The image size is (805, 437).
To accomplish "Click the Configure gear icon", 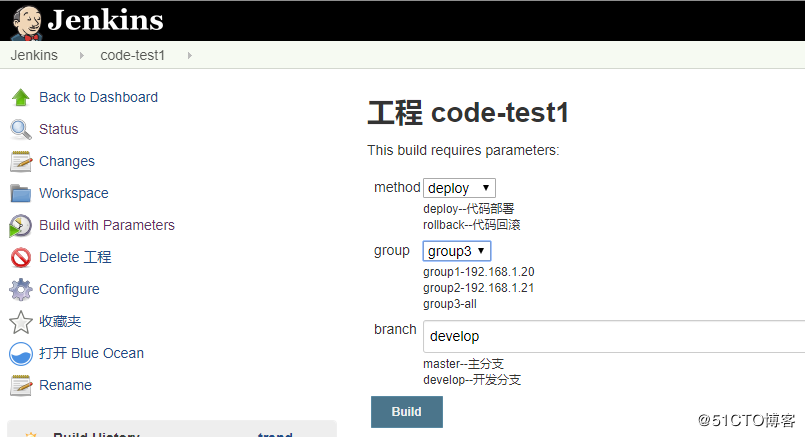I will [21, 289].
